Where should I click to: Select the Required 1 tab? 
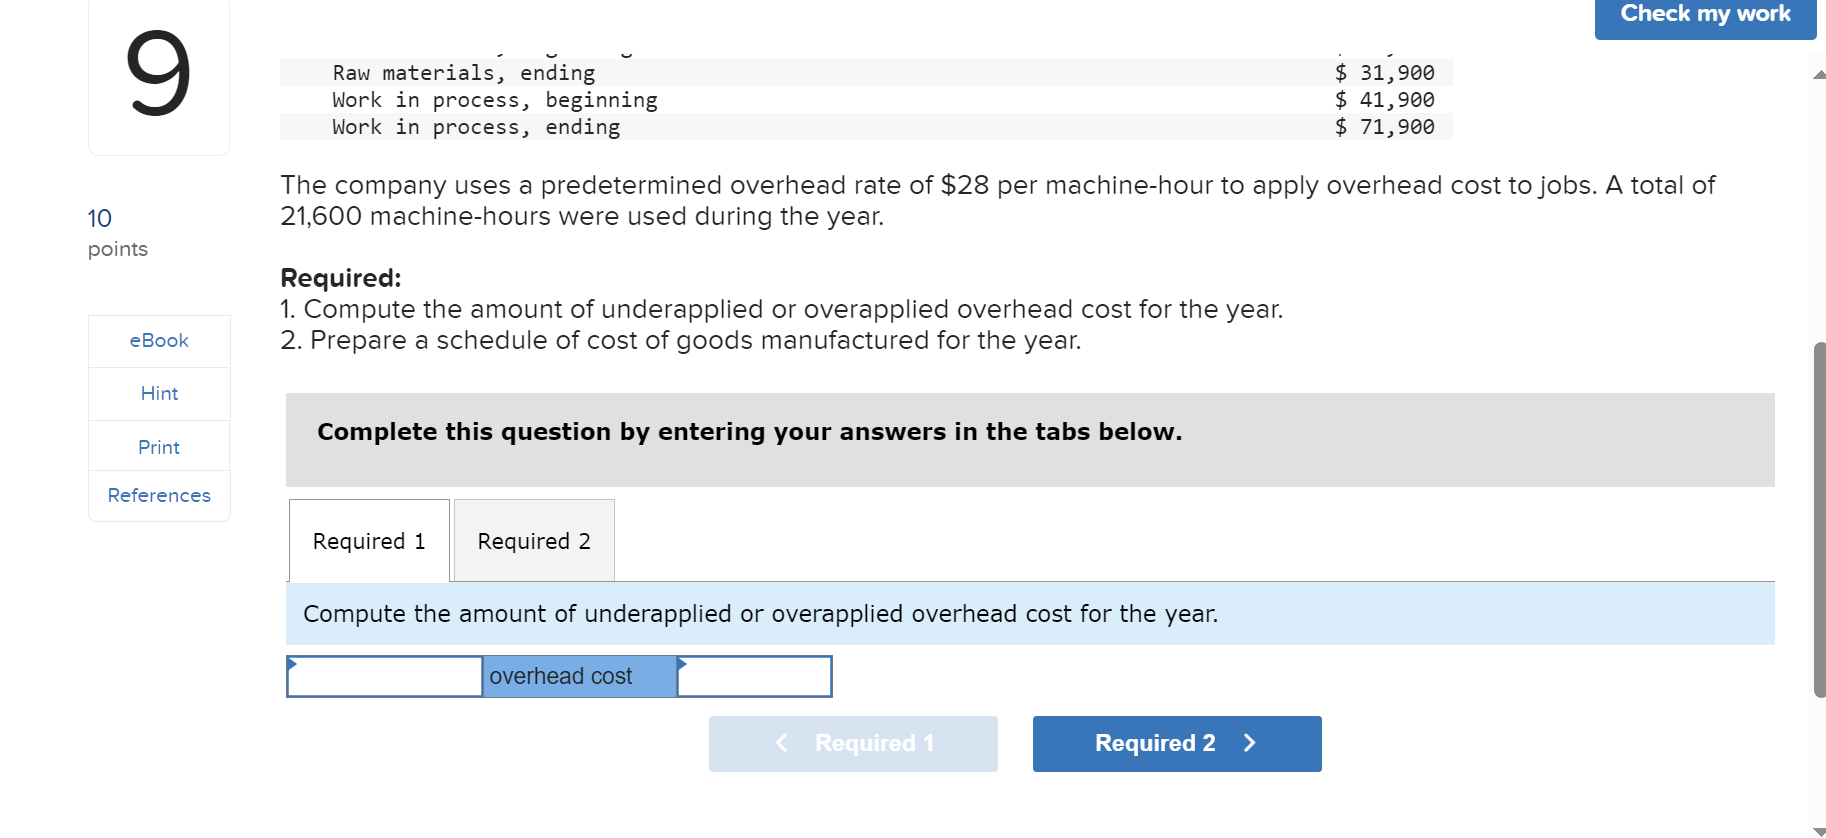click(368, 540)
